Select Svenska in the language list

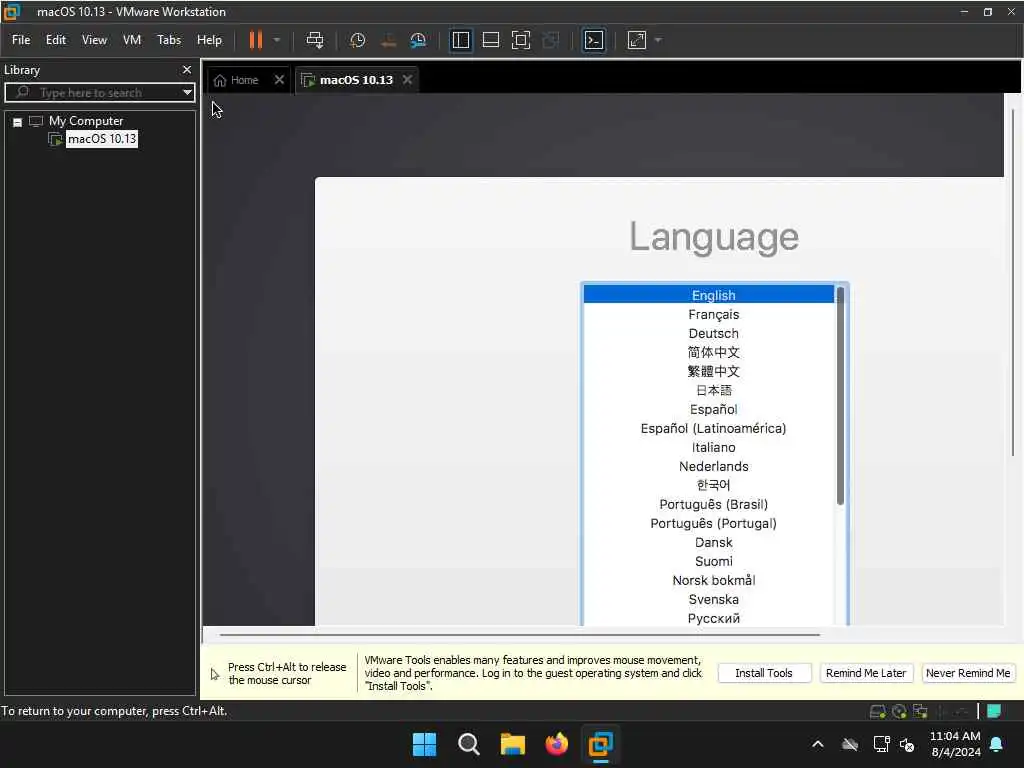[709, 599]
